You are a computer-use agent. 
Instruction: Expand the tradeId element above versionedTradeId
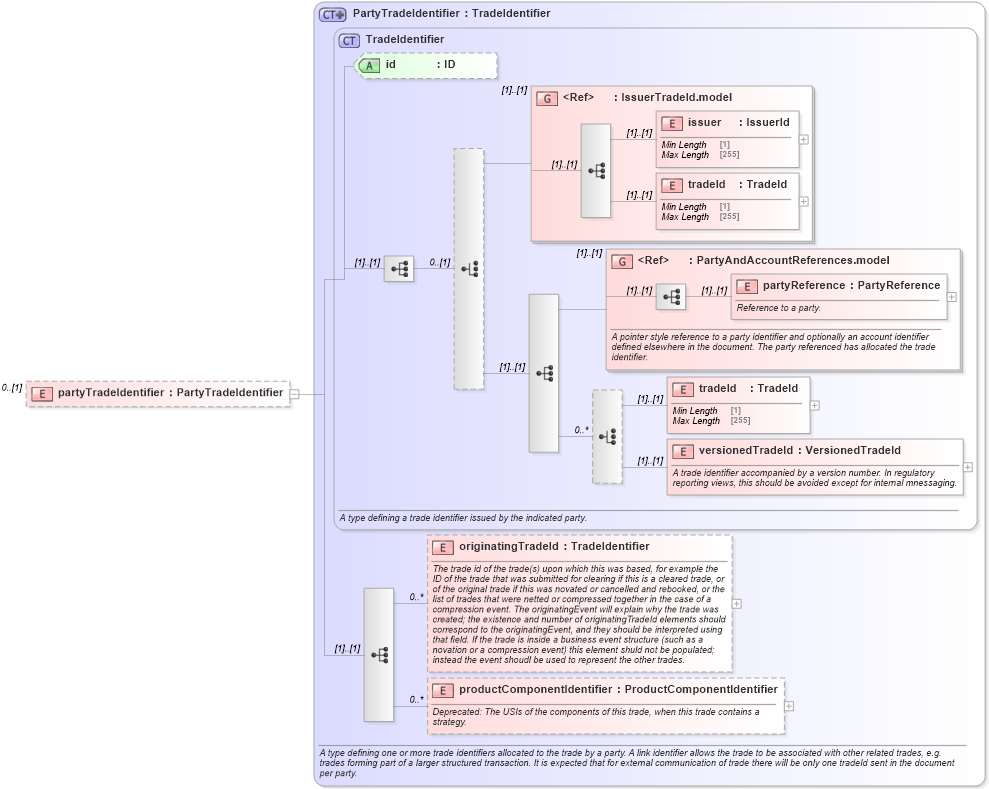coord(814,406)
